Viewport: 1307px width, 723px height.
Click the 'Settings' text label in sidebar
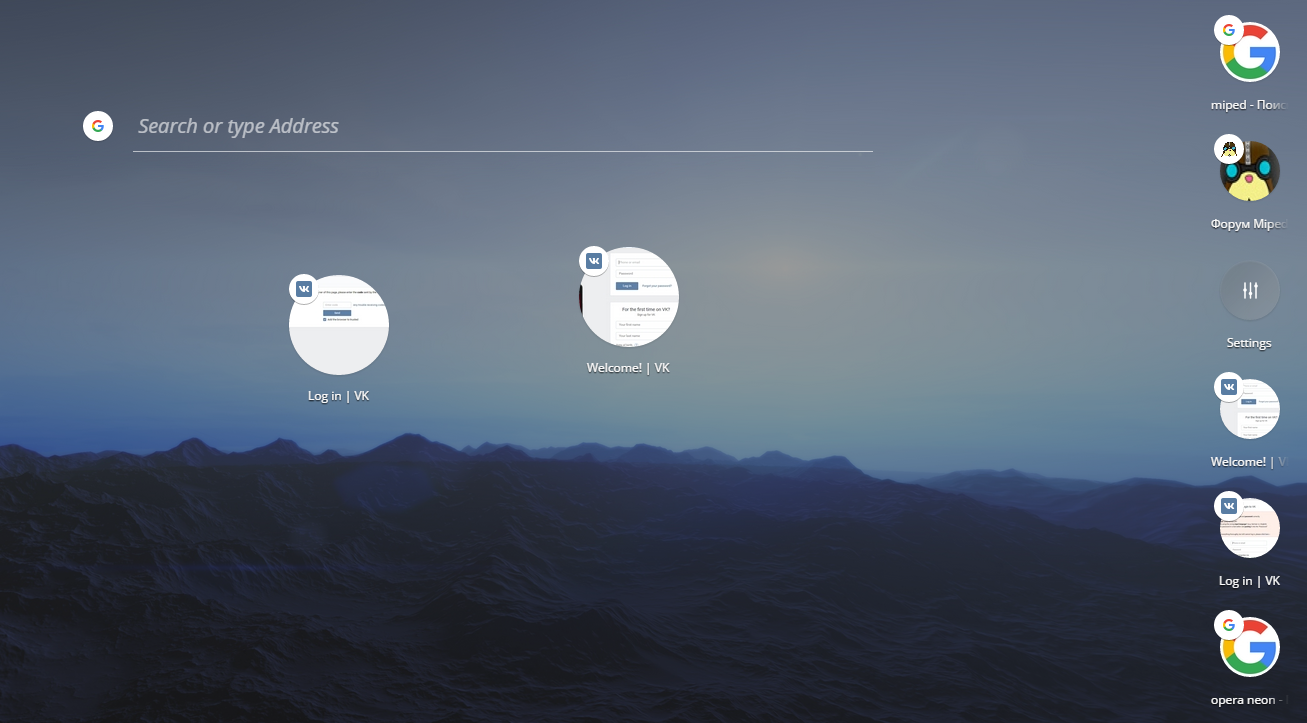pos(1249,343)
